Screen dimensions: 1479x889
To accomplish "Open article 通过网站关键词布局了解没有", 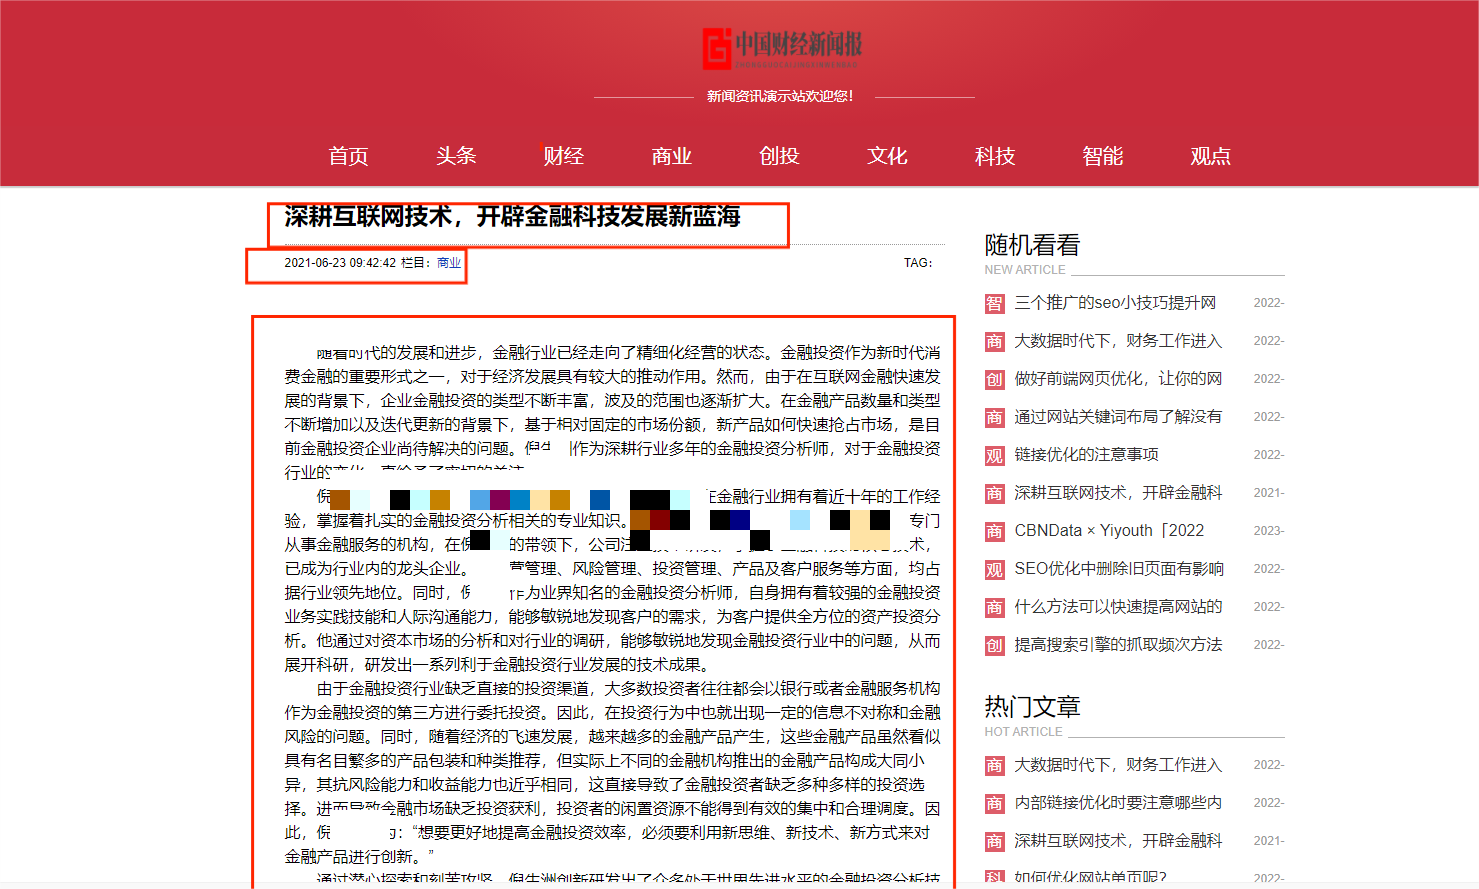I will click(x=1118, y=417).
